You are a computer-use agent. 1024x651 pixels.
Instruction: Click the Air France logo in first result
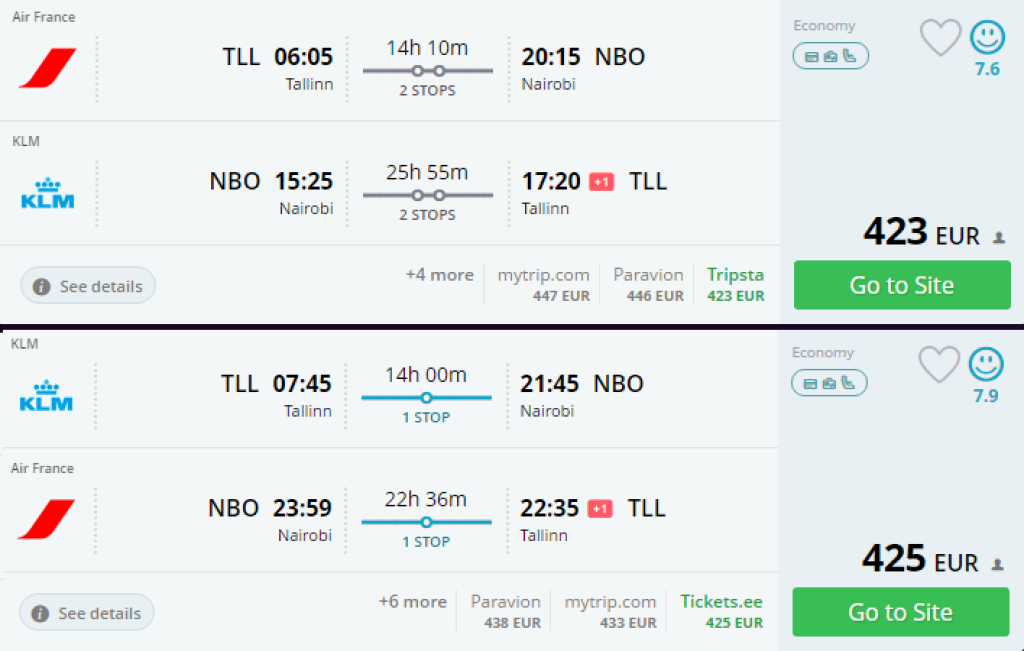(48, 68)
